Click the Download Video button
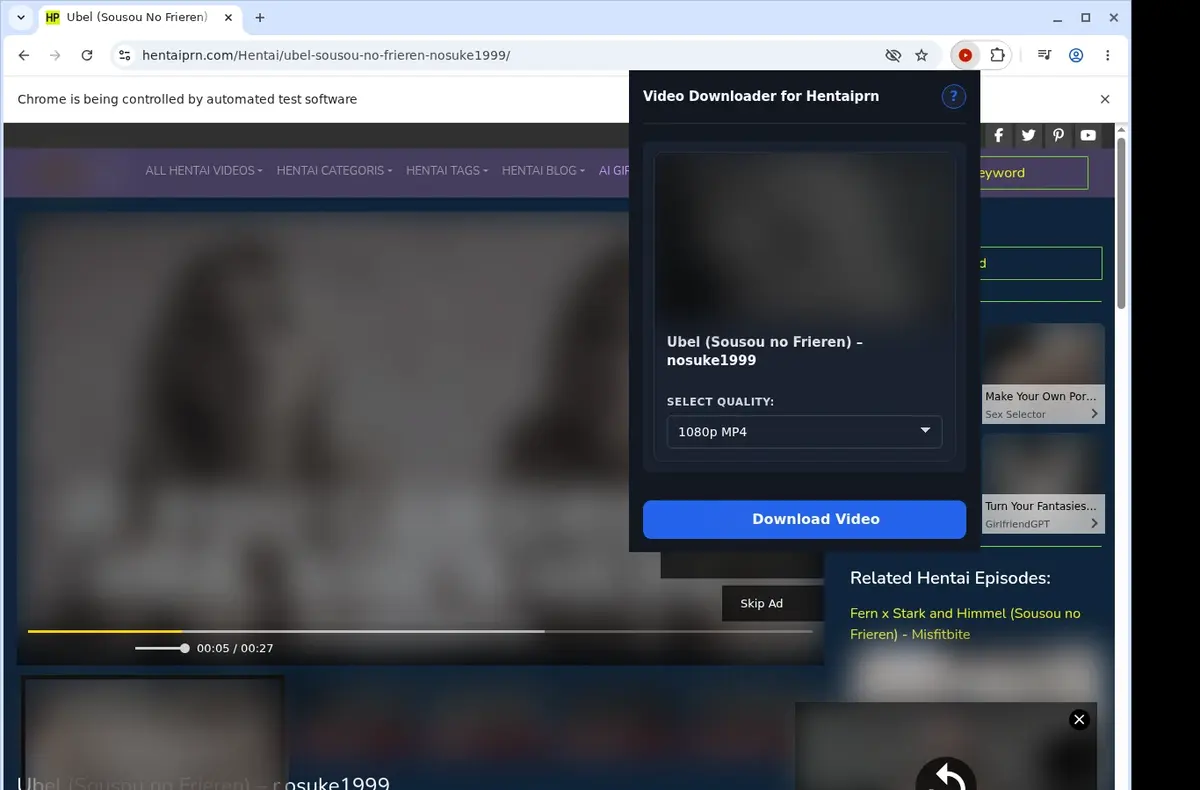 [804, 519]
